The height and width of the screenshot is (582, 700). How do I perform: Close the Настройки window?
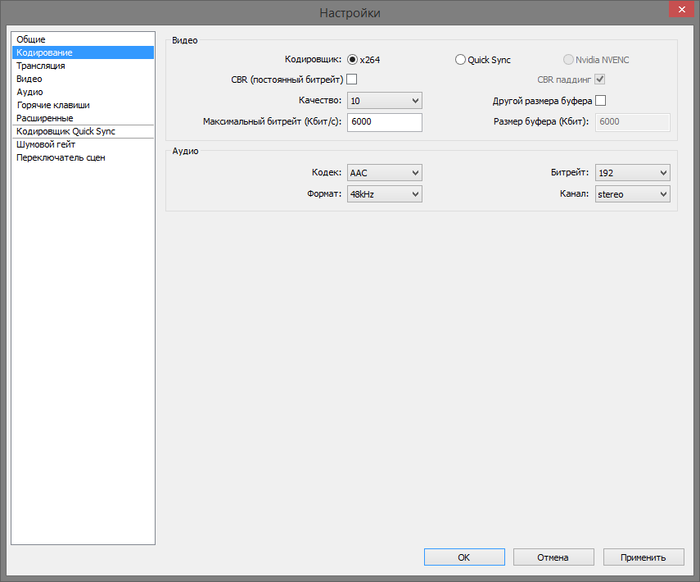681,9
